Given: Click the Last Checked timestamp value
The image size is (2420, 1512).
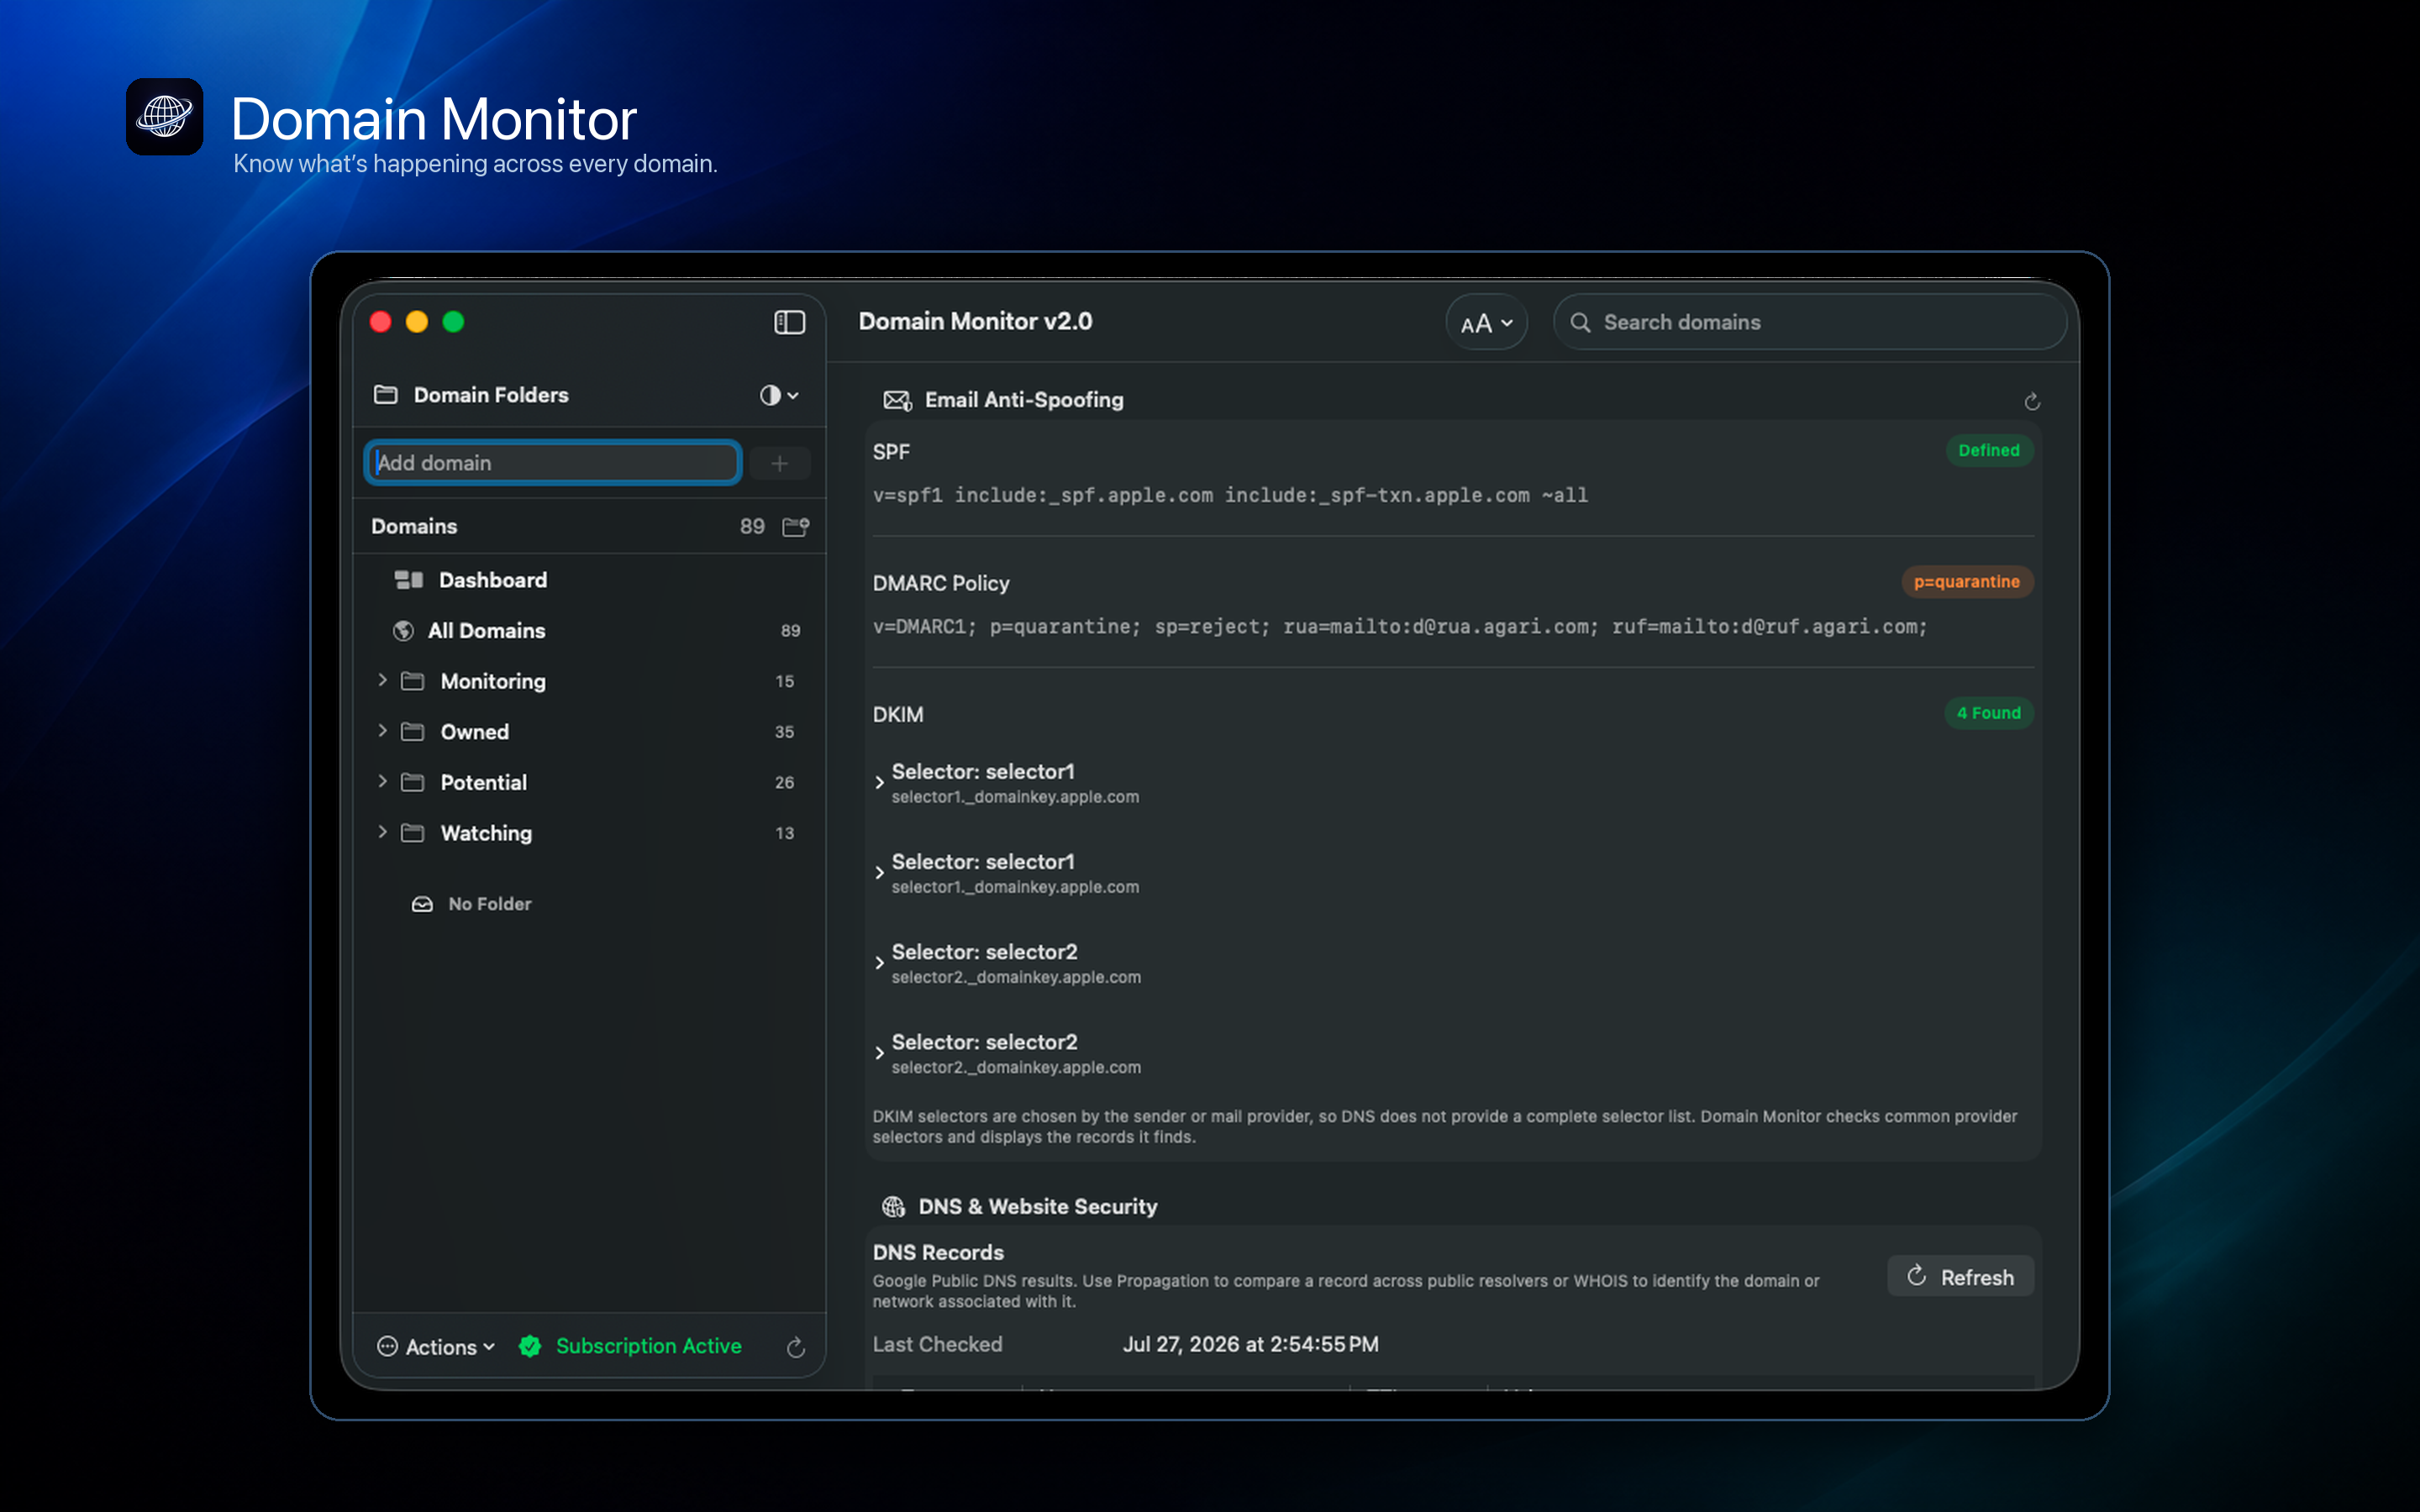Looking at the screenshot, I should [1250, 1344].
